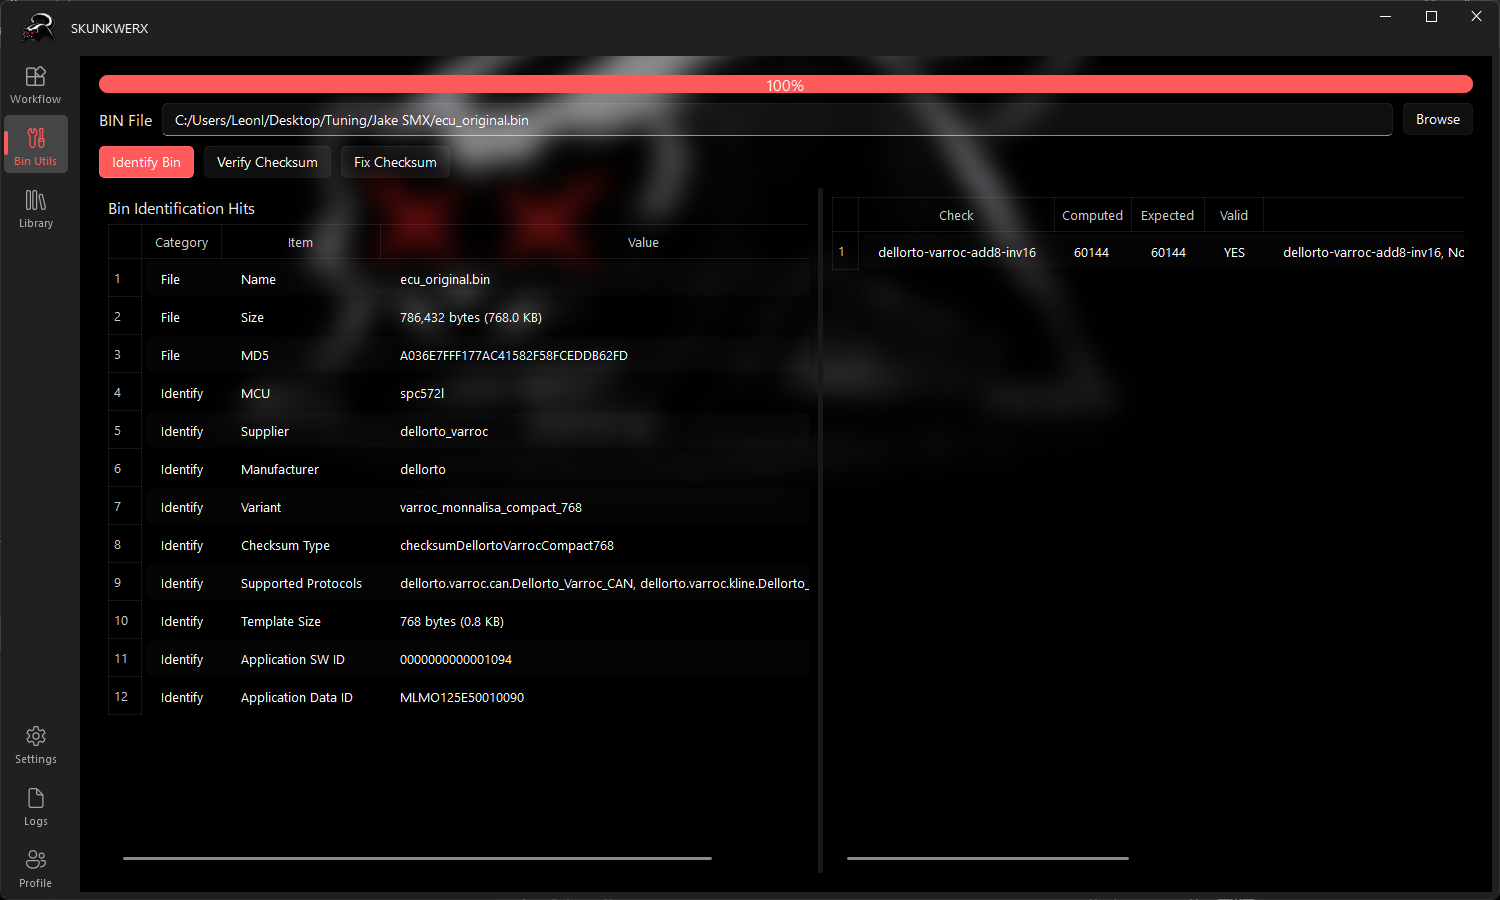
Task: Sort by Value column header
Action: [643, 242]
